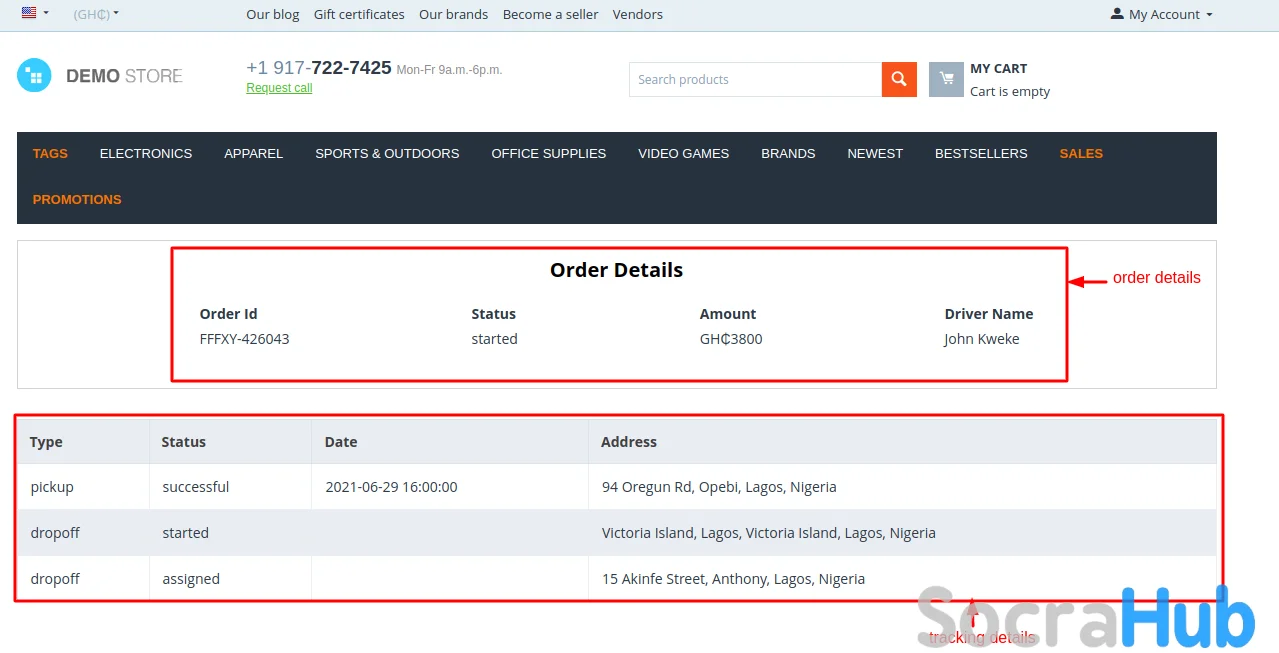Click the orange search magnifier button

[899, 79]
